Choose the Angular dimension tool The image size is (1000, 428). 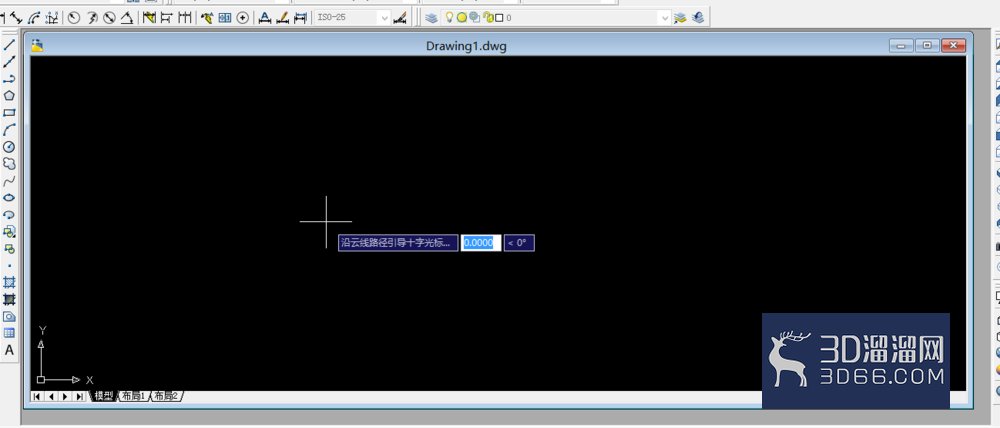tap(127, 18)
